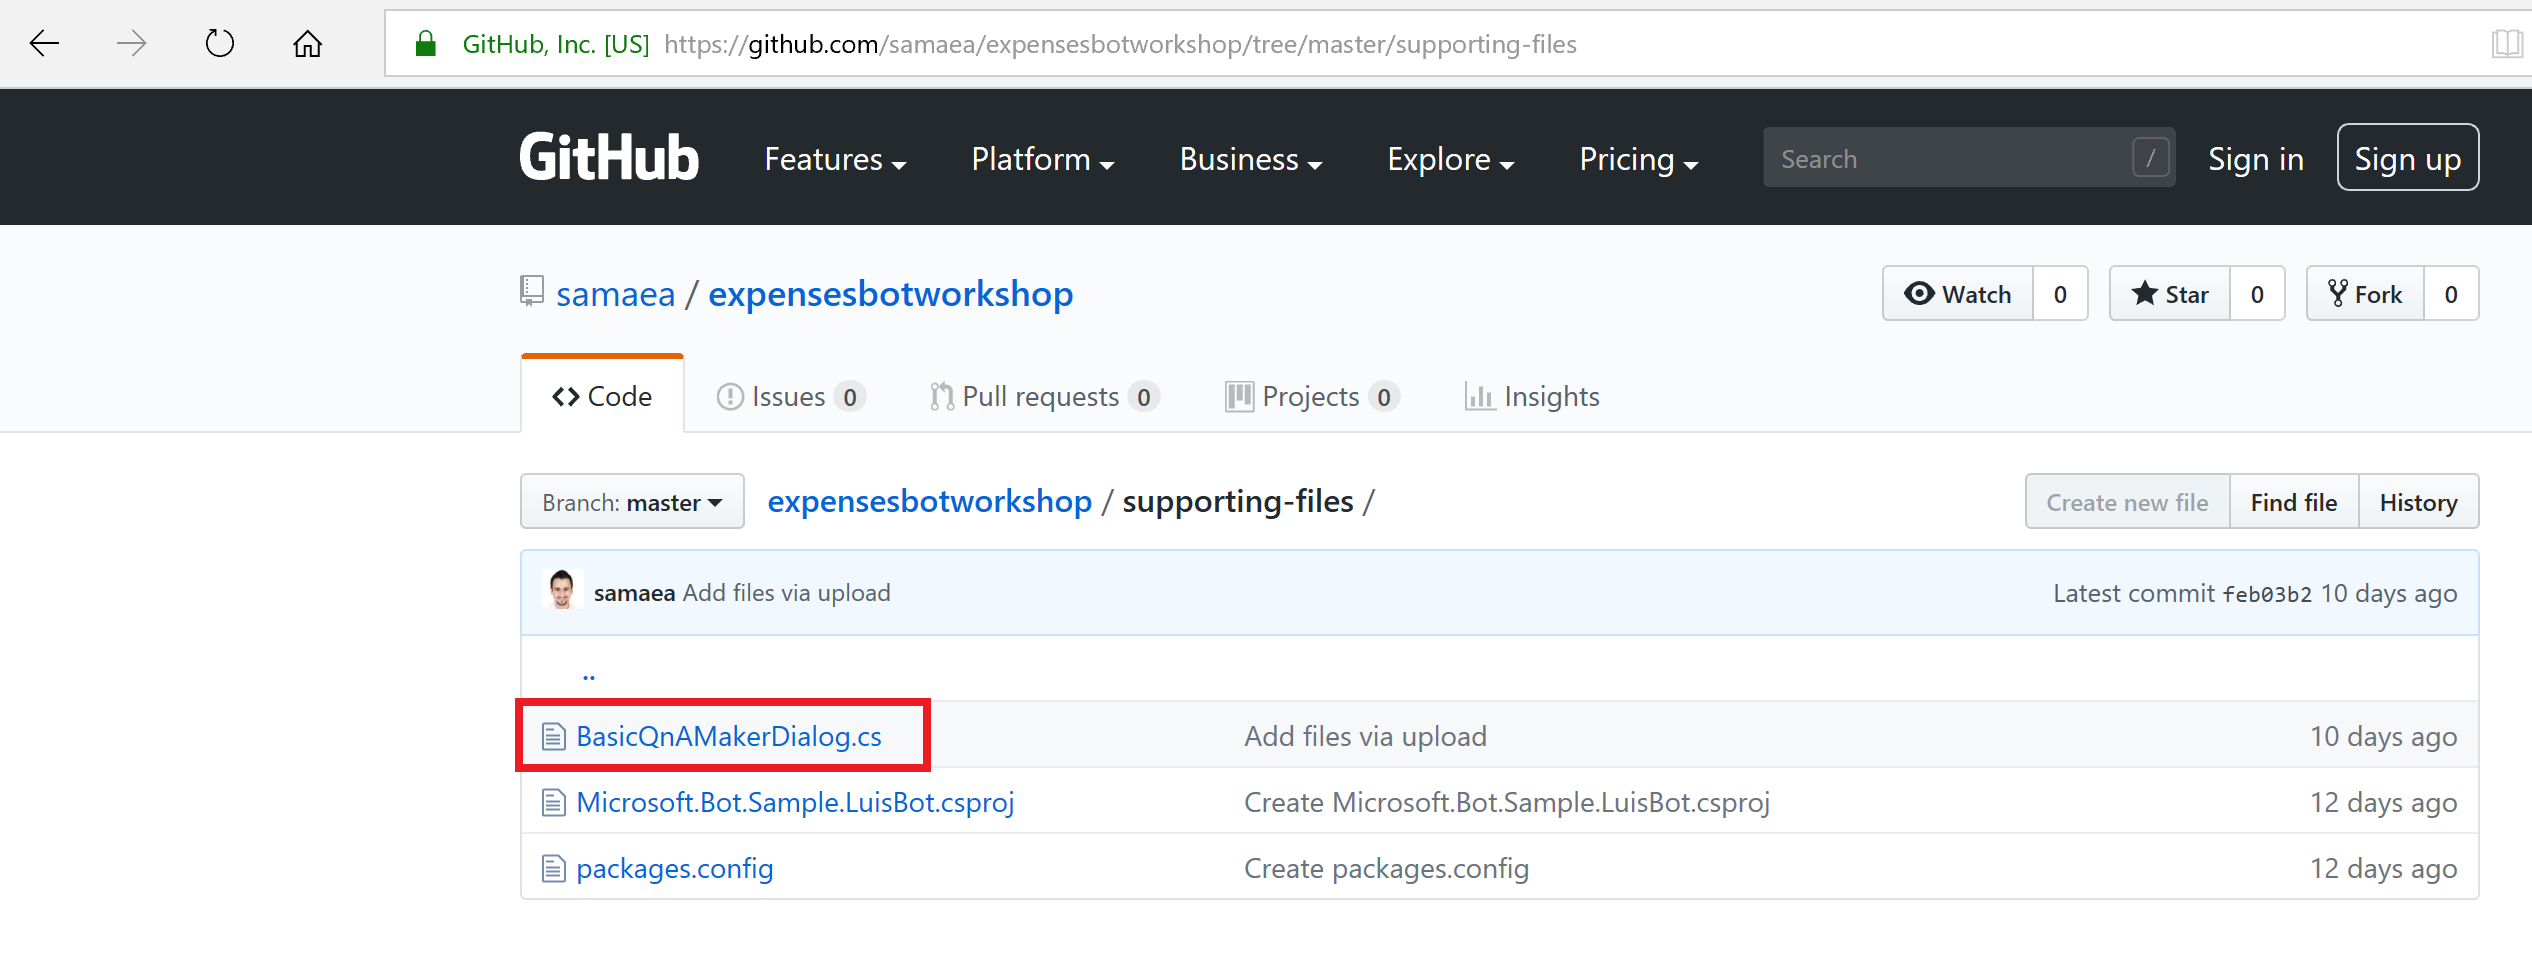Open reading view icon in address bar
The width and height of the screenshot is (2532, 959).
point(2508,43)
